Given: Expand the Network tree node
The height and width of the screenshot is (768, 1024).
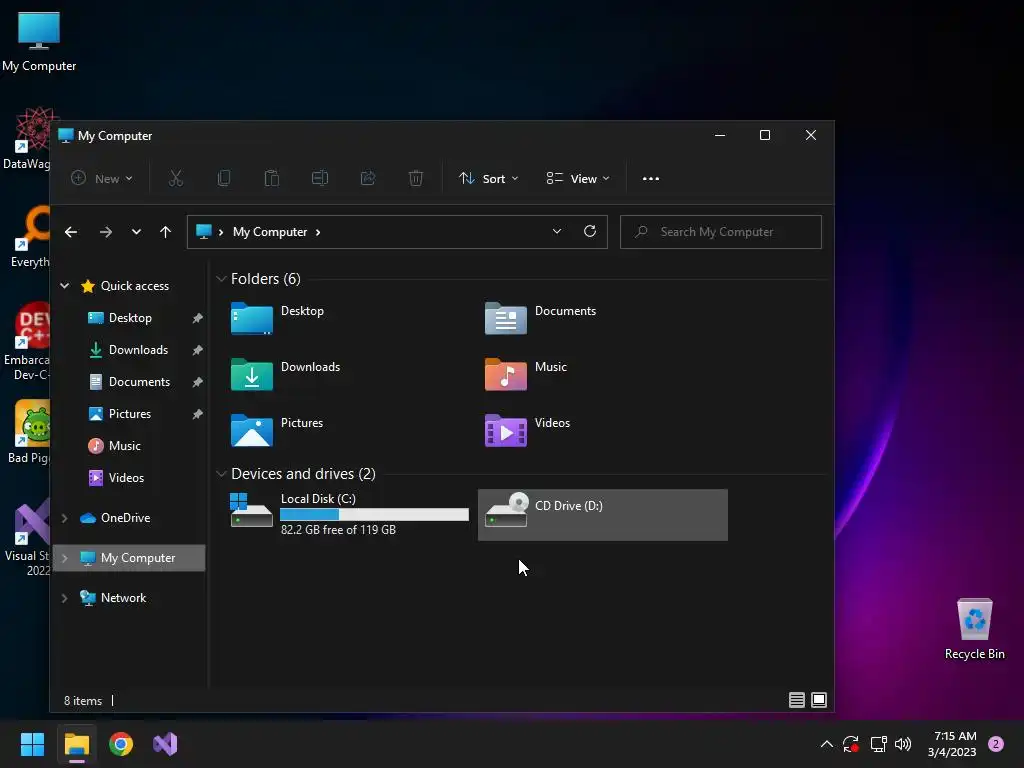Looking at the screenshot, I should 65,598.
